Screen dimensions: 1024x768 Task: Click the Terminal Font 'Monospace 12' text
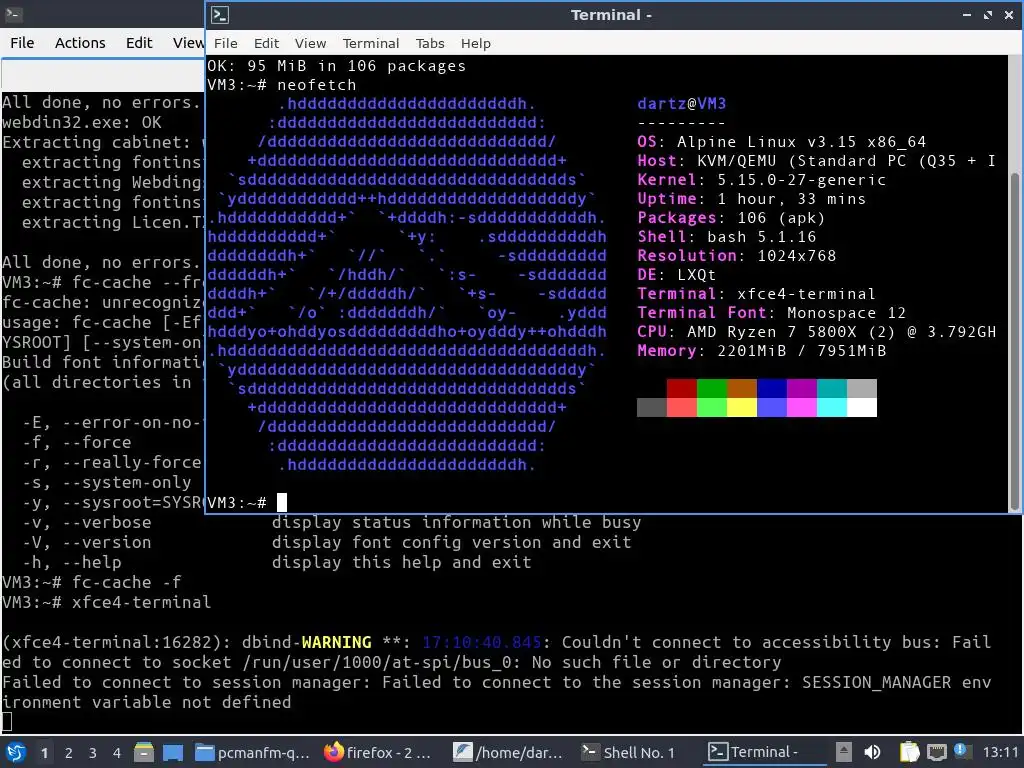tap(846, 313)
